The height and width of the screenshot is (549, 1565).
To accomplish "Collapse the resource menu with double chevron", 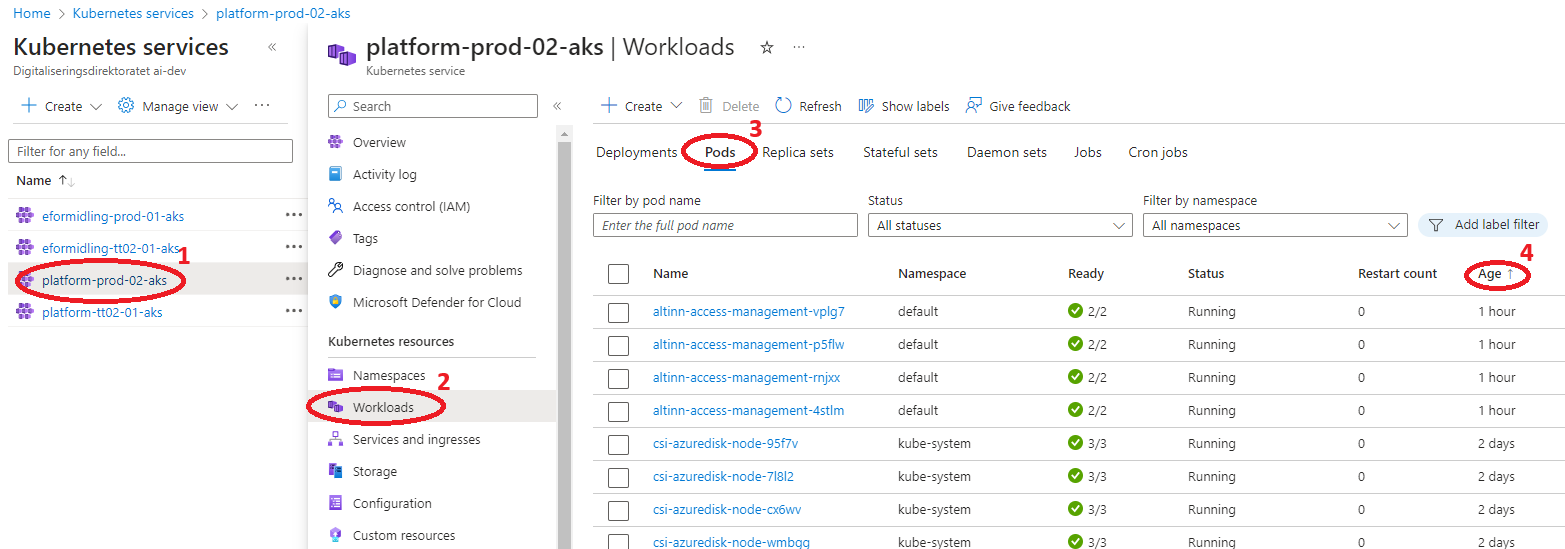I will pyautogui.click(x=557, y=106).
